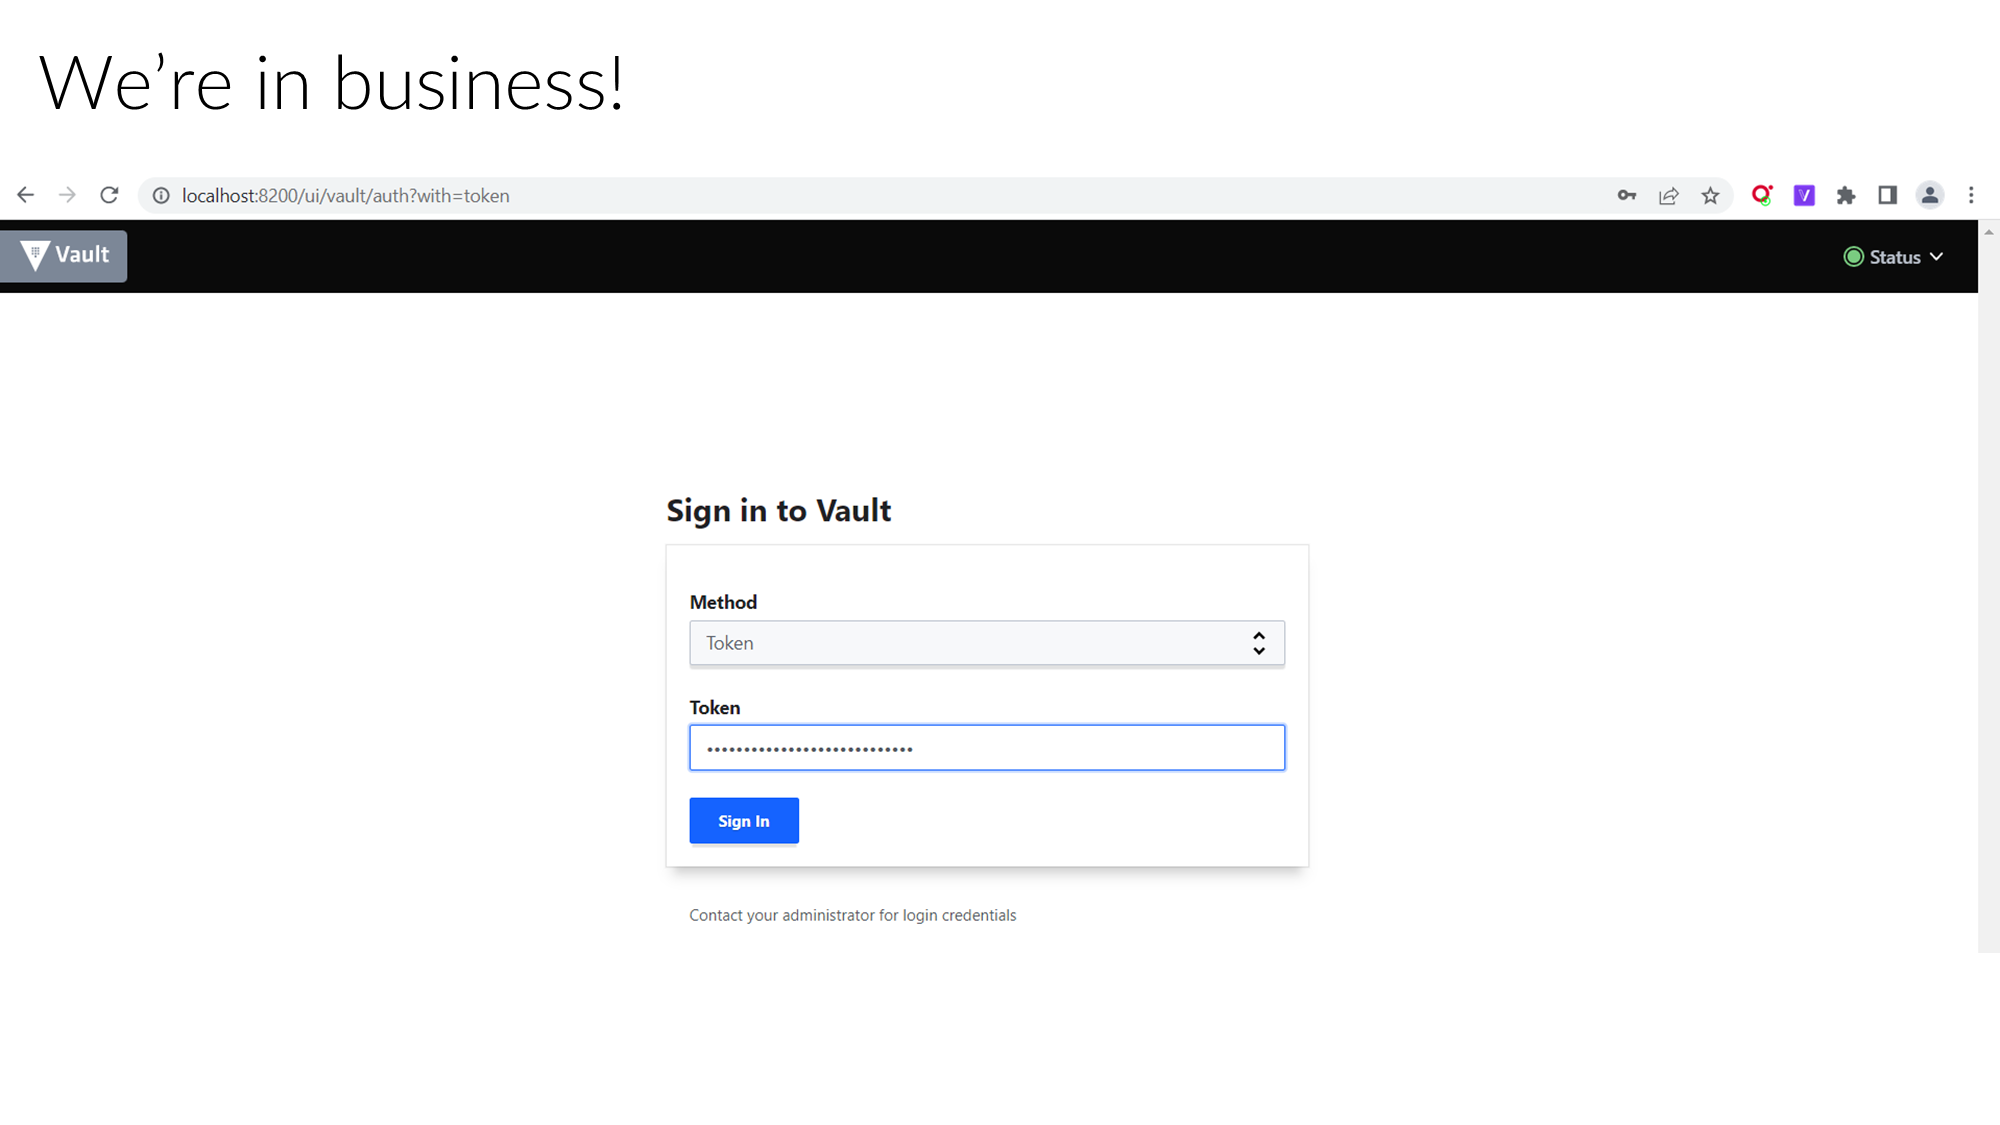
Task: Click the page scrollbar up arrow
Action: [1989, 232]
